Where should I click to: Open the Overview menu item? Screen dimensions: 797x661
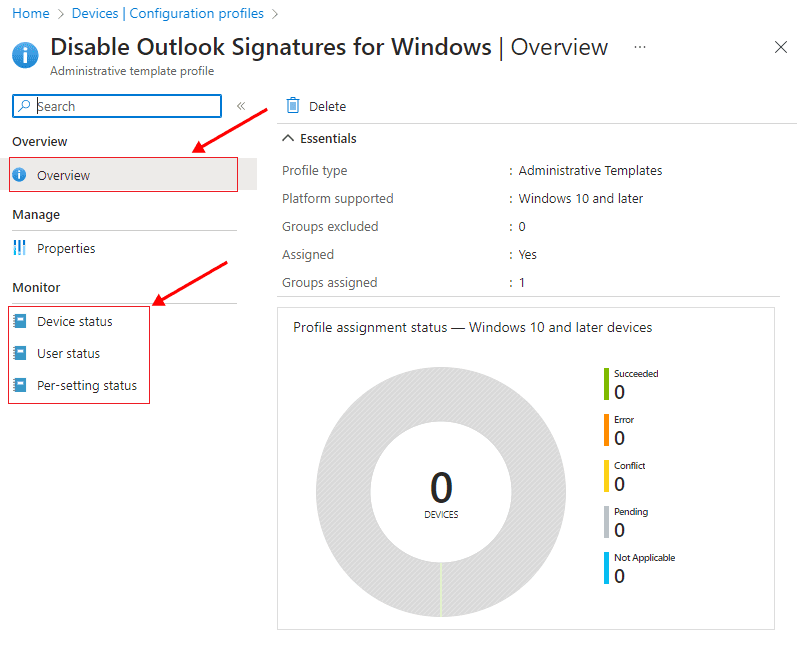coord(63,175)
